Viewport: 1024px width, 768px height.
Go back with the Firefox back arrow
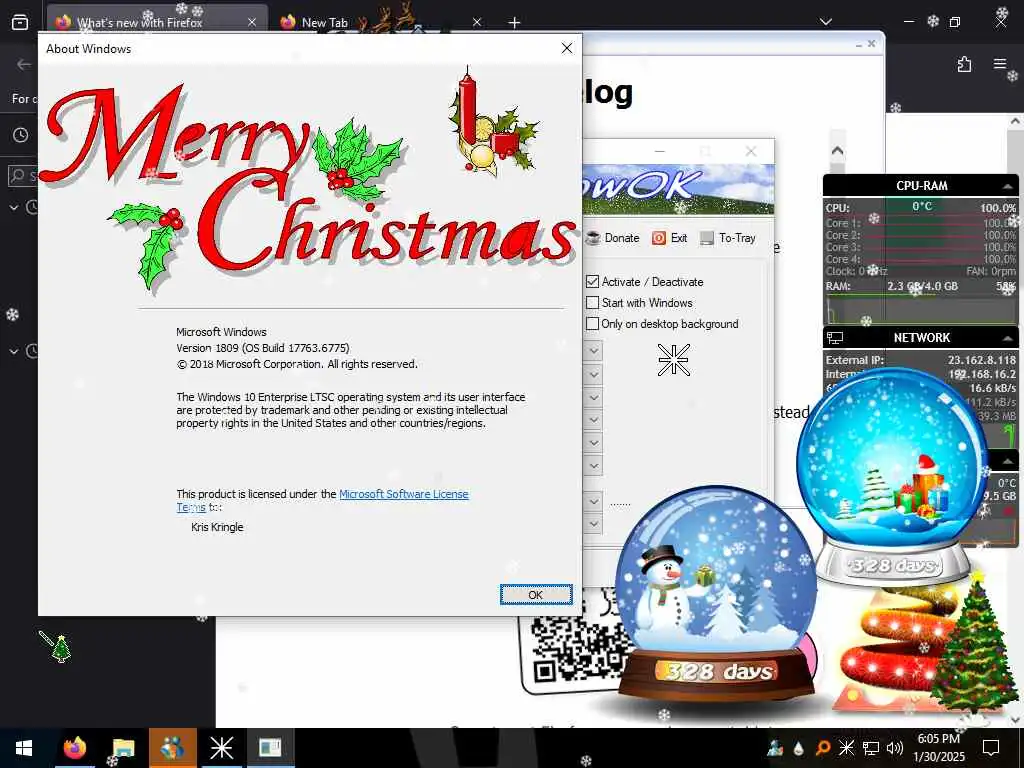point(24,64)
